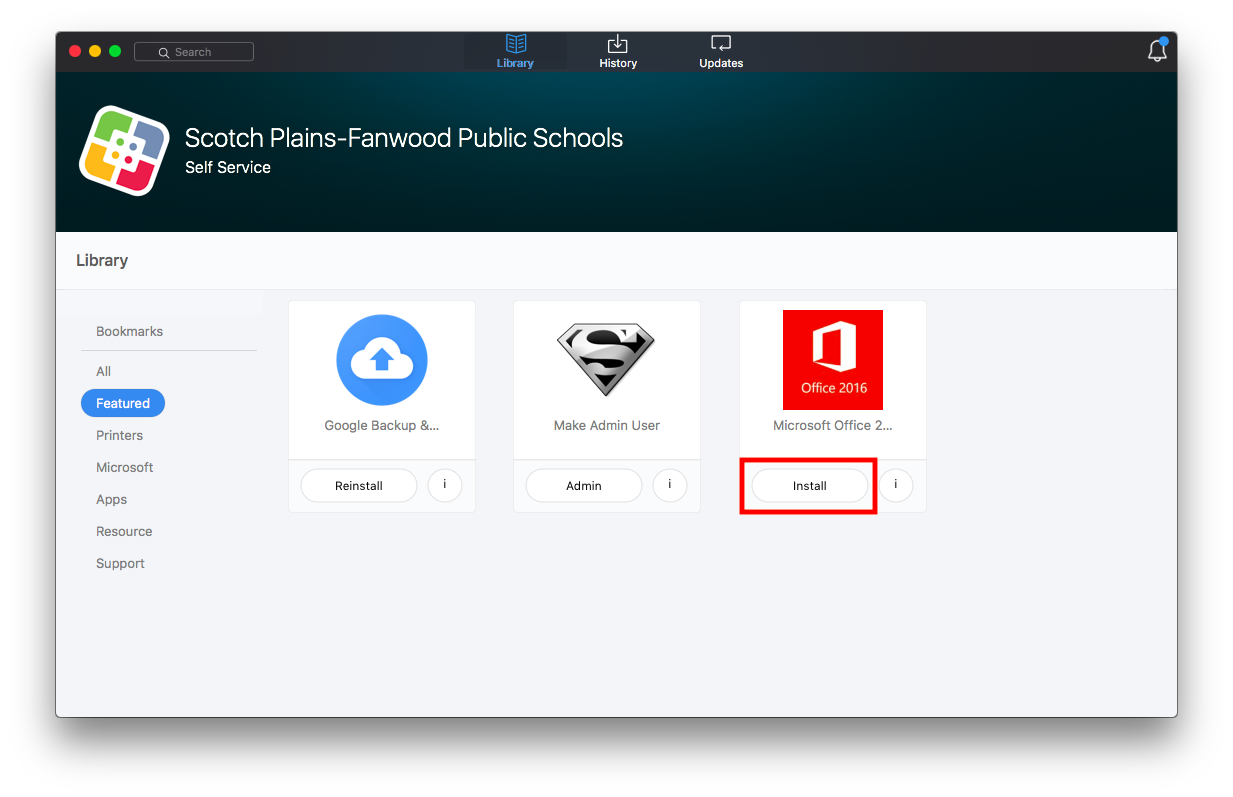The image size is (1233, 797).
Task: Click the 'Google Backup &...' title
Action: coord(382,425)
